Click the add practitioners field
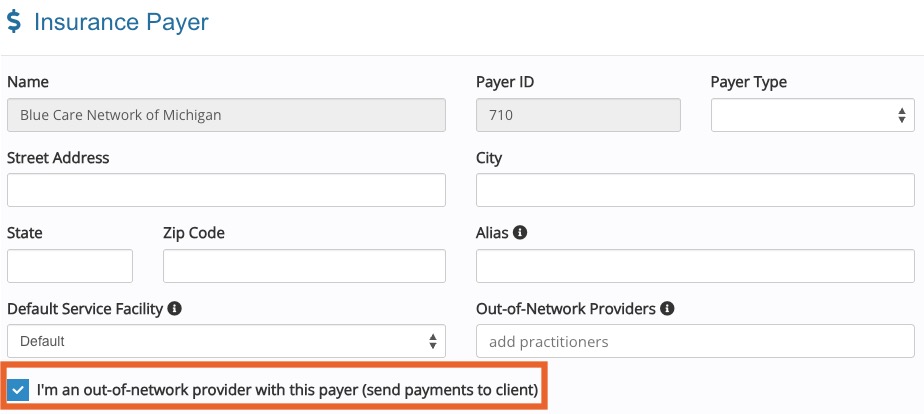924x414 pixels. coord(695,341)
